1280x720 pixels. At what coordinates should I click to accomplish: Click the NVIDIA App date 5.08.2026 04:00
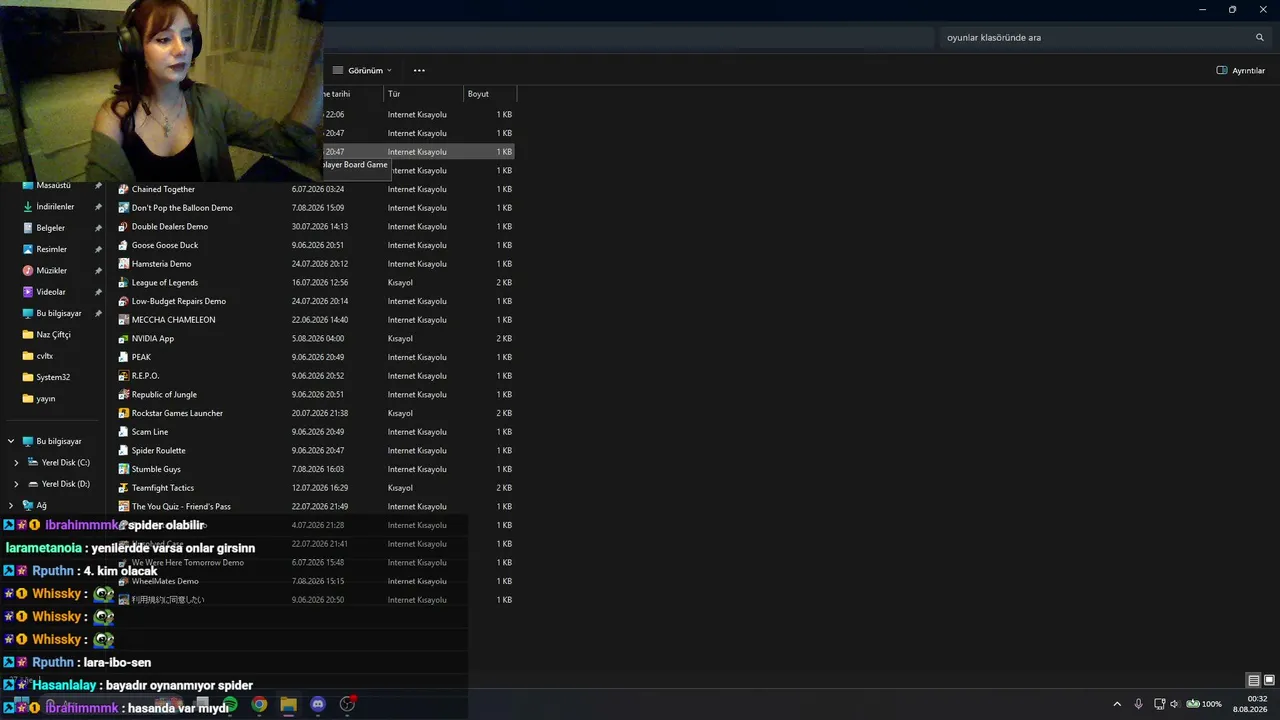click(x=319, y=339)
